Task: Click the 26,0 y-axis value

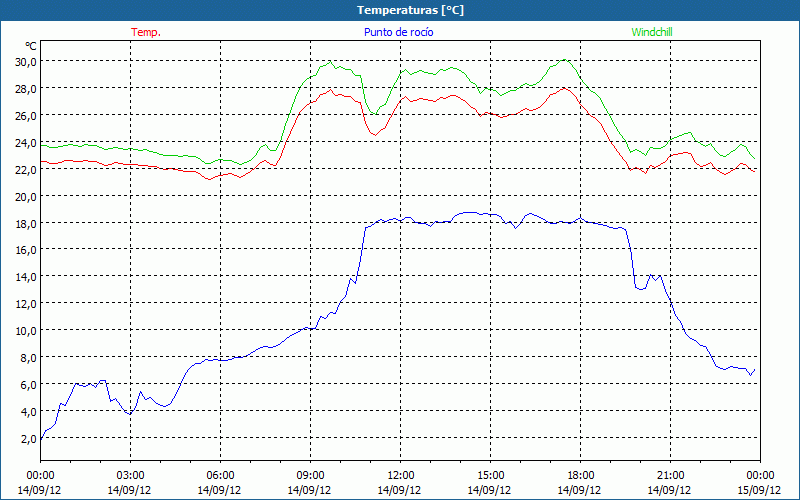Action: point(26,115)
